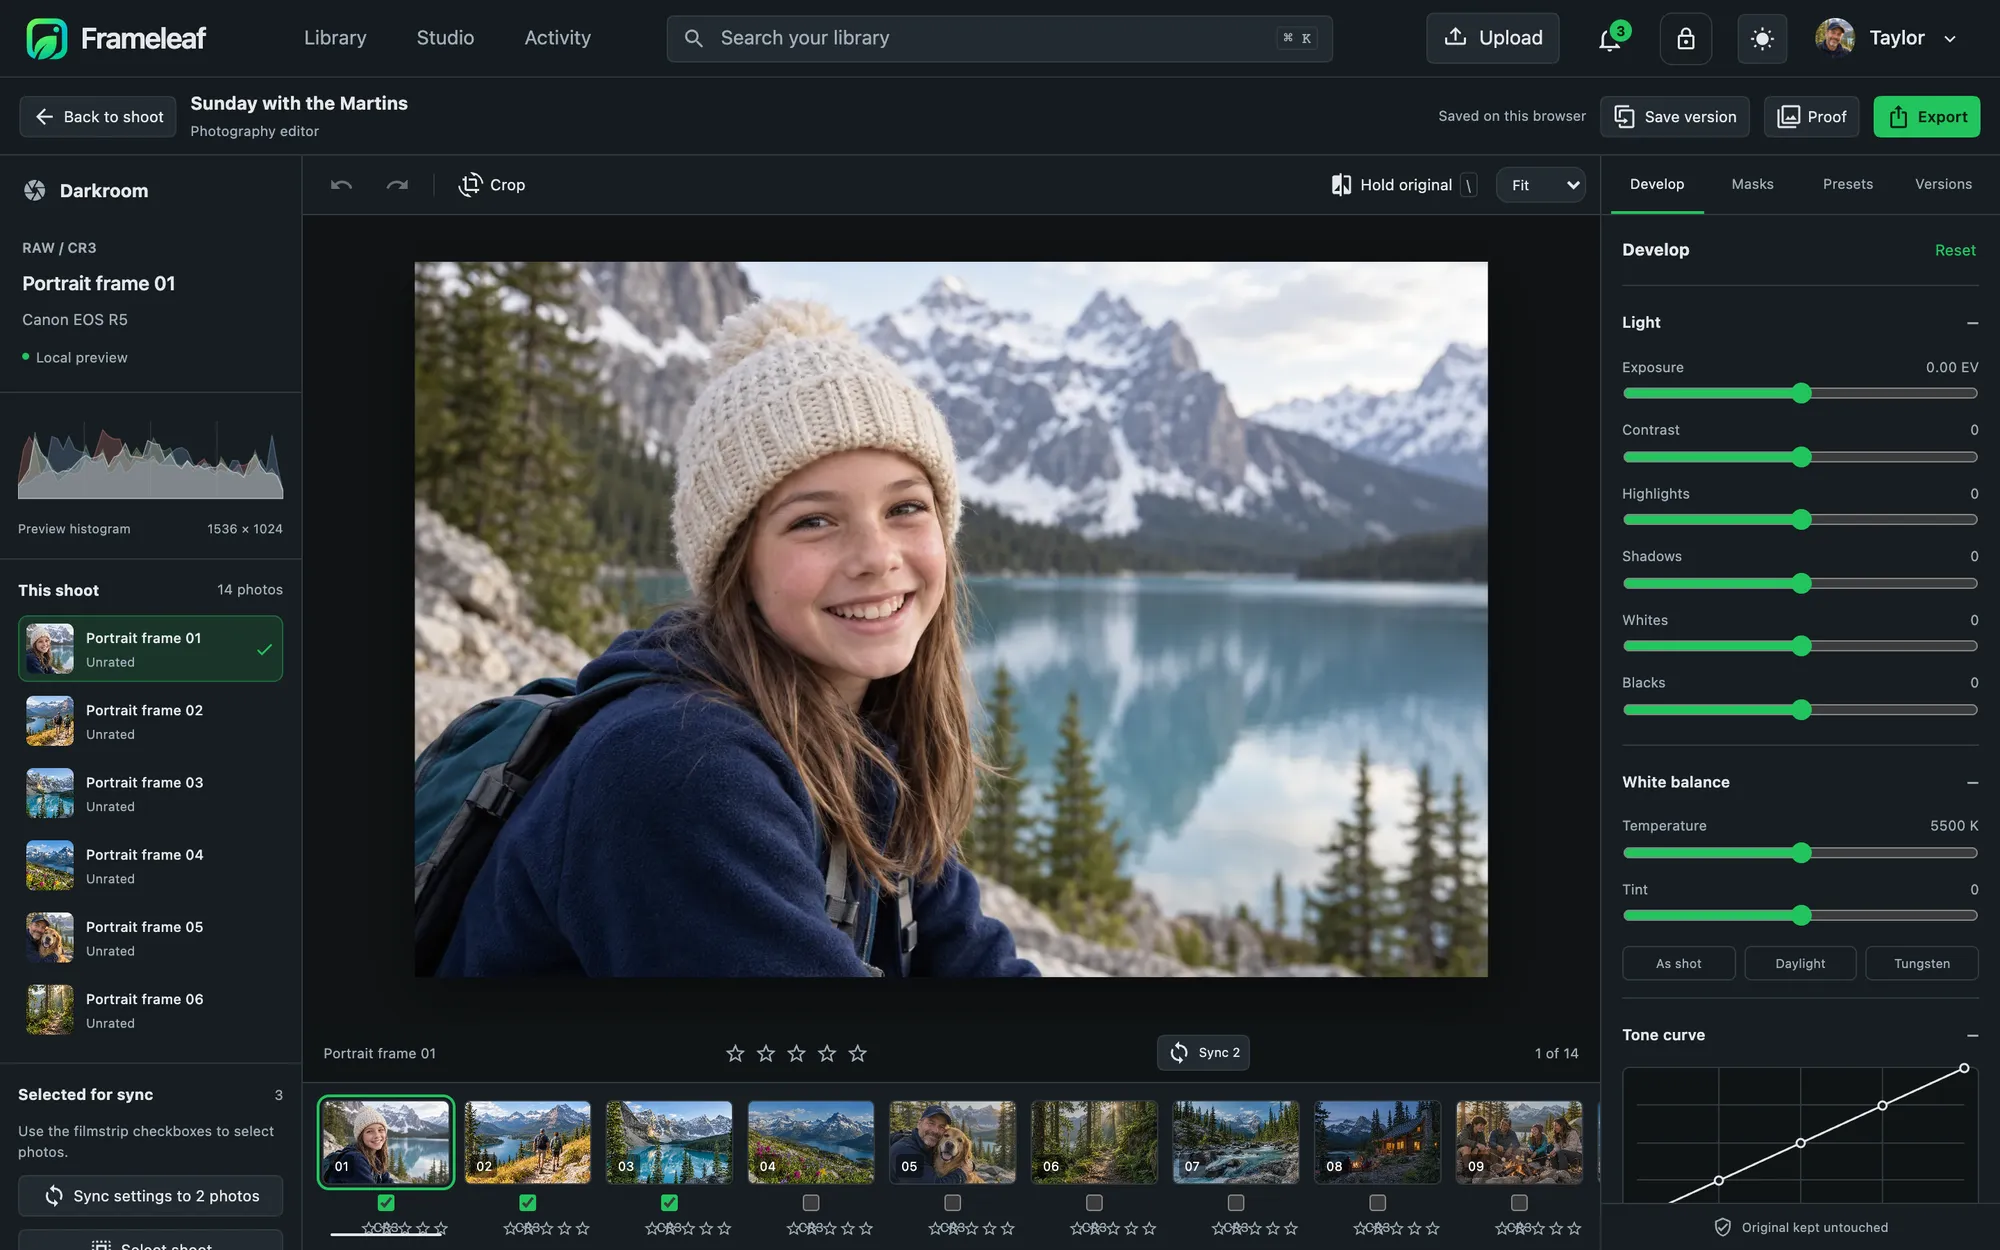Switch to the Masks tab
This screenshot has width=2000, height=1250.
point(1752,184)
